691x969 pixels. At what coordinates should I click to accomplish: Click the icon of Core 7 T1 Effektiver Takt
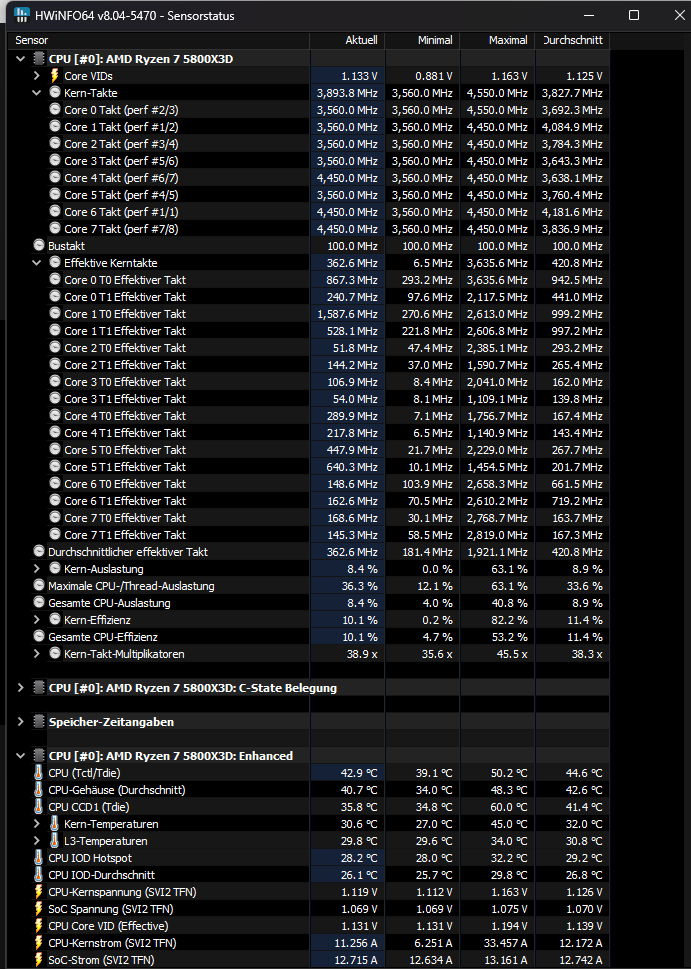click(55, 534)
